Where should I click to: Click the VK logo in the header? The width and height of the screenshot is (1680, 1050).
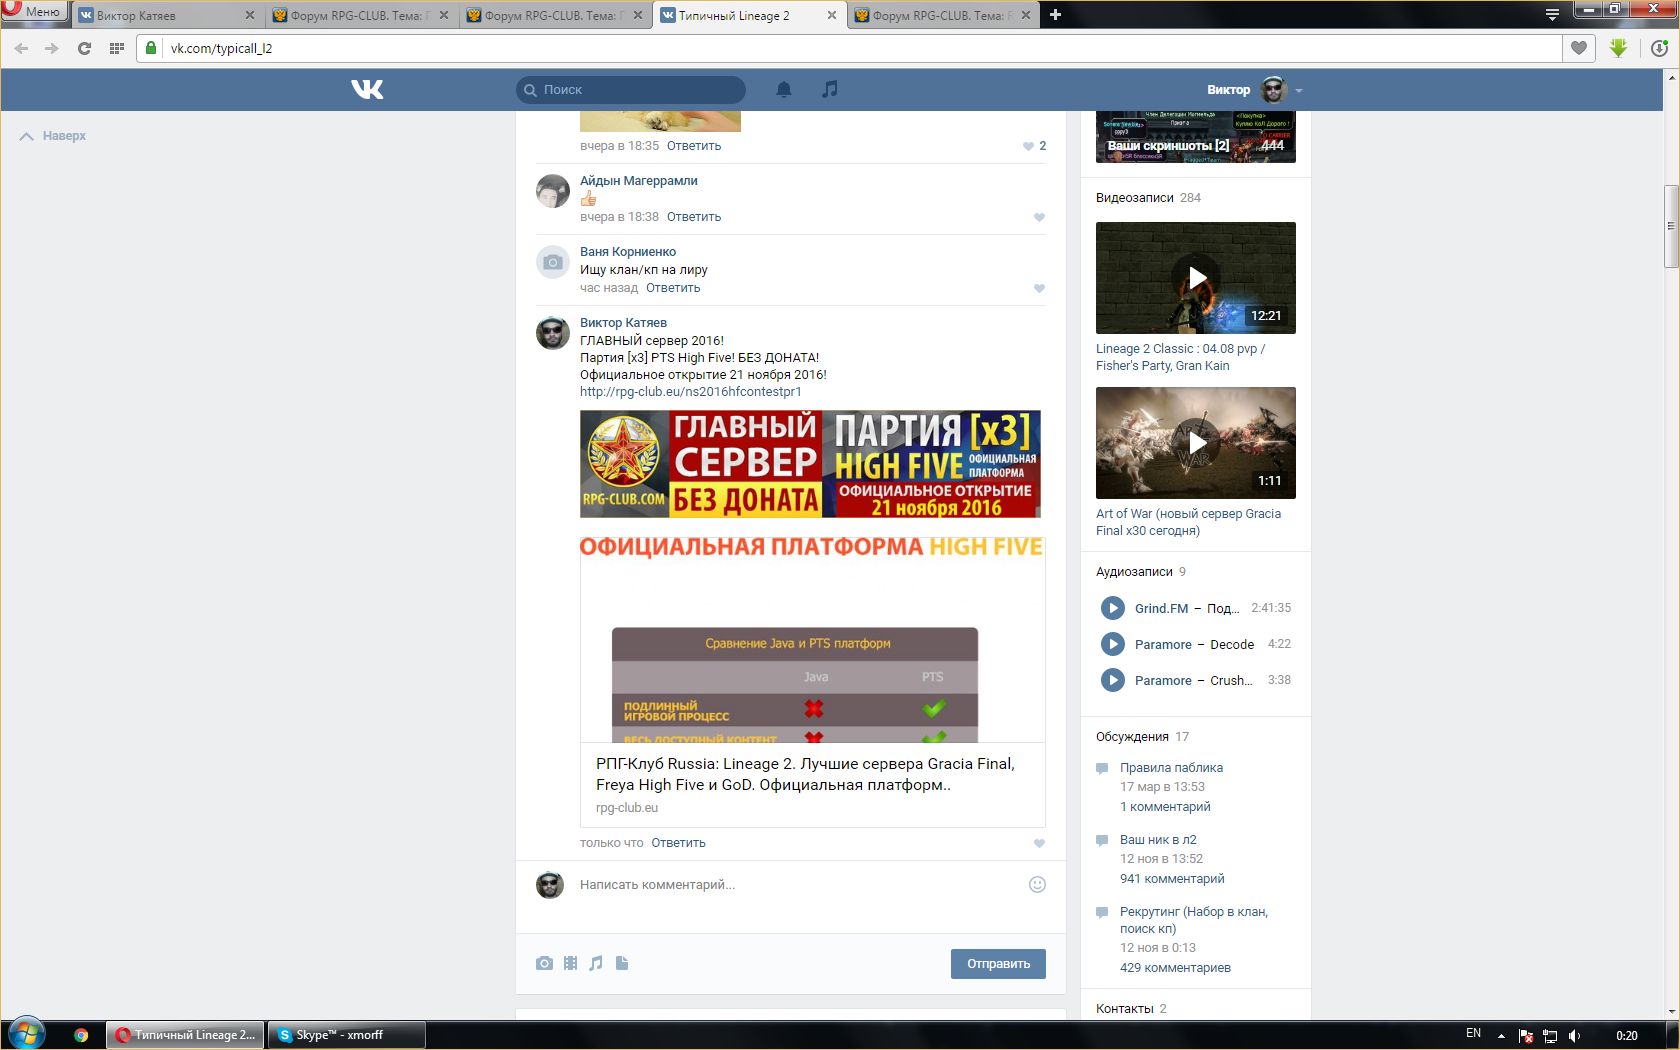click(x=367, y=90)
